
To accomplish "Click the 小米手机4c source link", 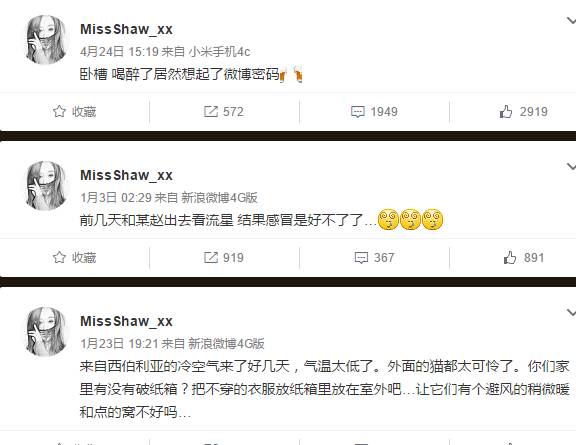I will pyautogui.click(x=219, y=51).
